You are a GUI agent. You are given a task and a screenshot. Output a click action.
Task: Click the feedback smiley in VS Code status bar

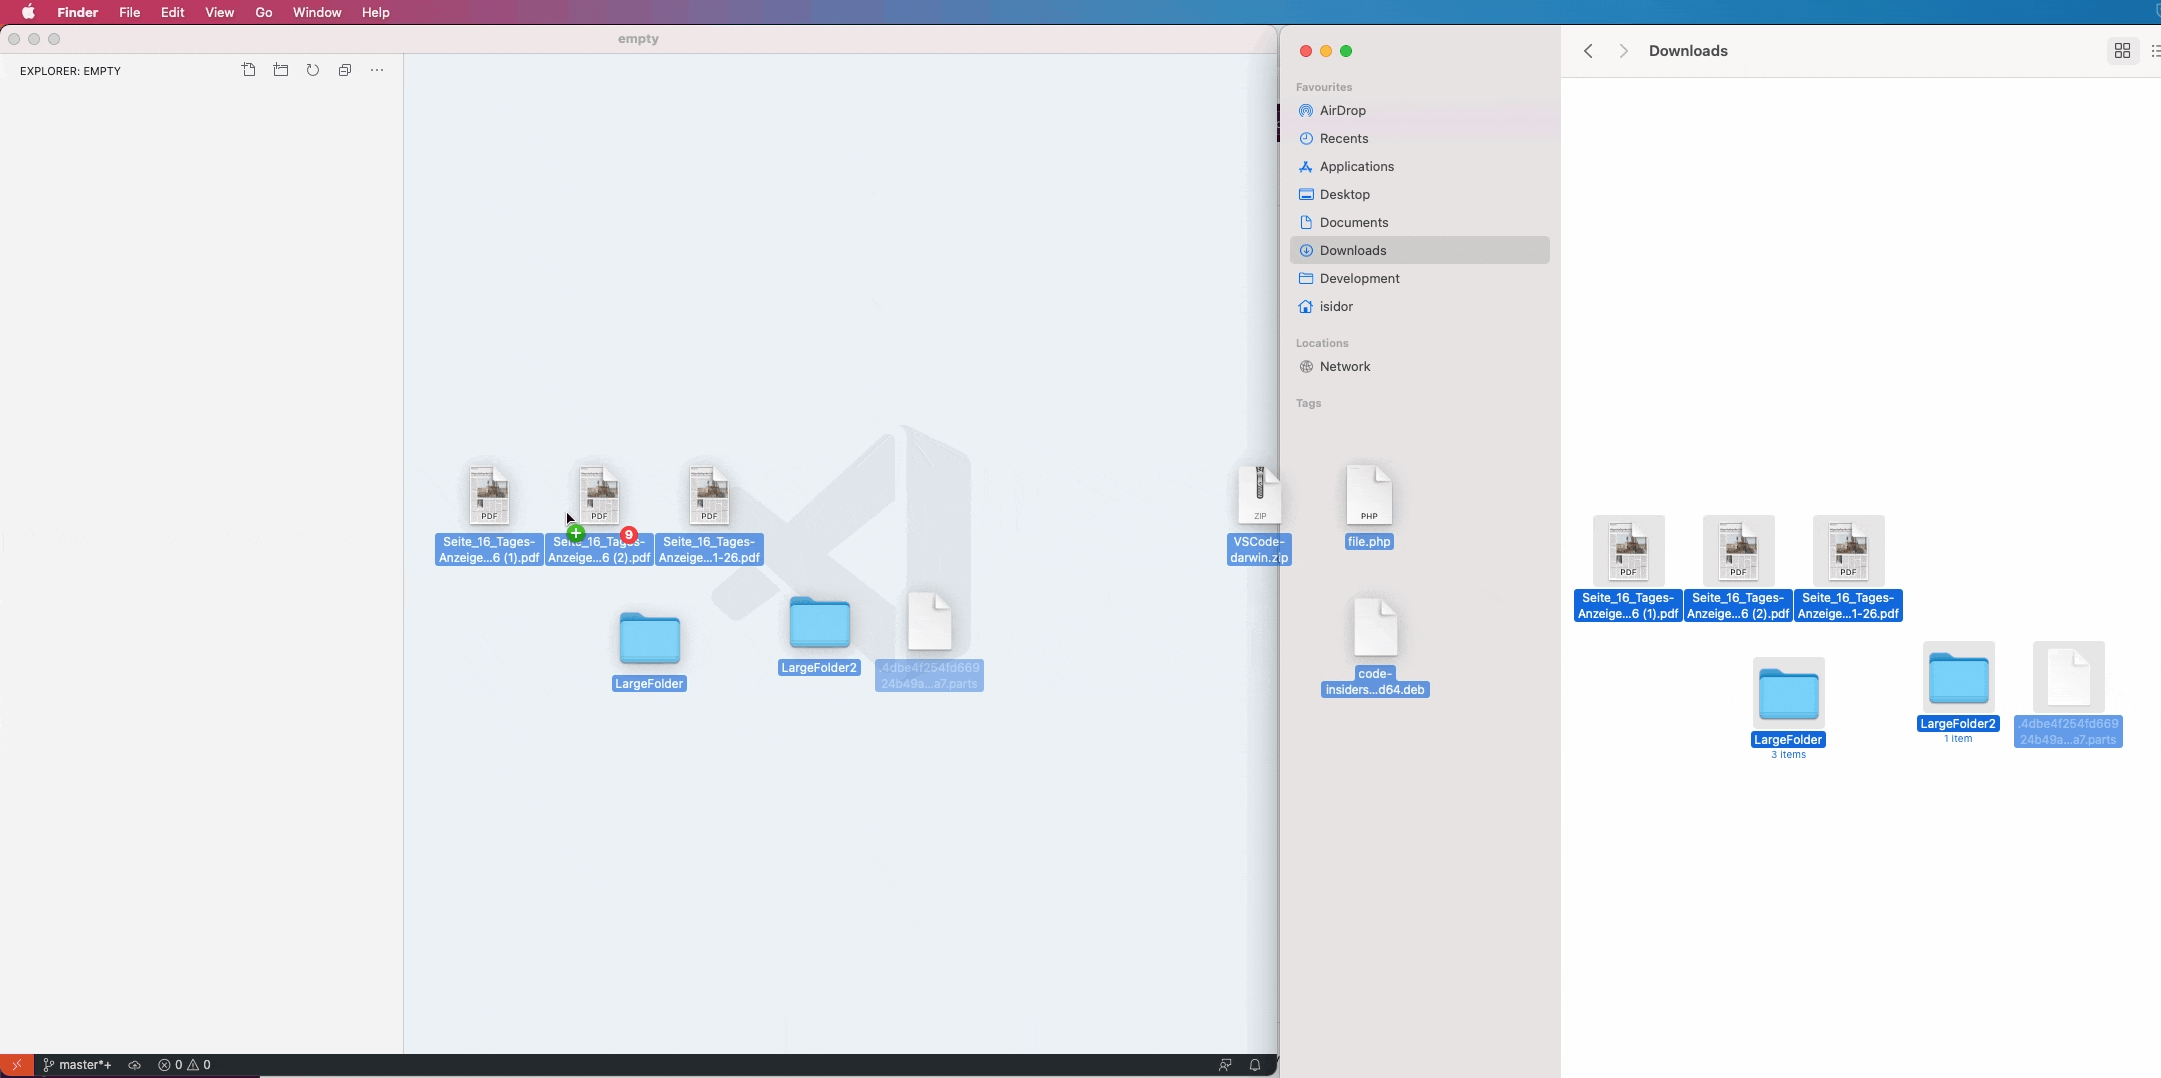[x=1223, y=1064]
